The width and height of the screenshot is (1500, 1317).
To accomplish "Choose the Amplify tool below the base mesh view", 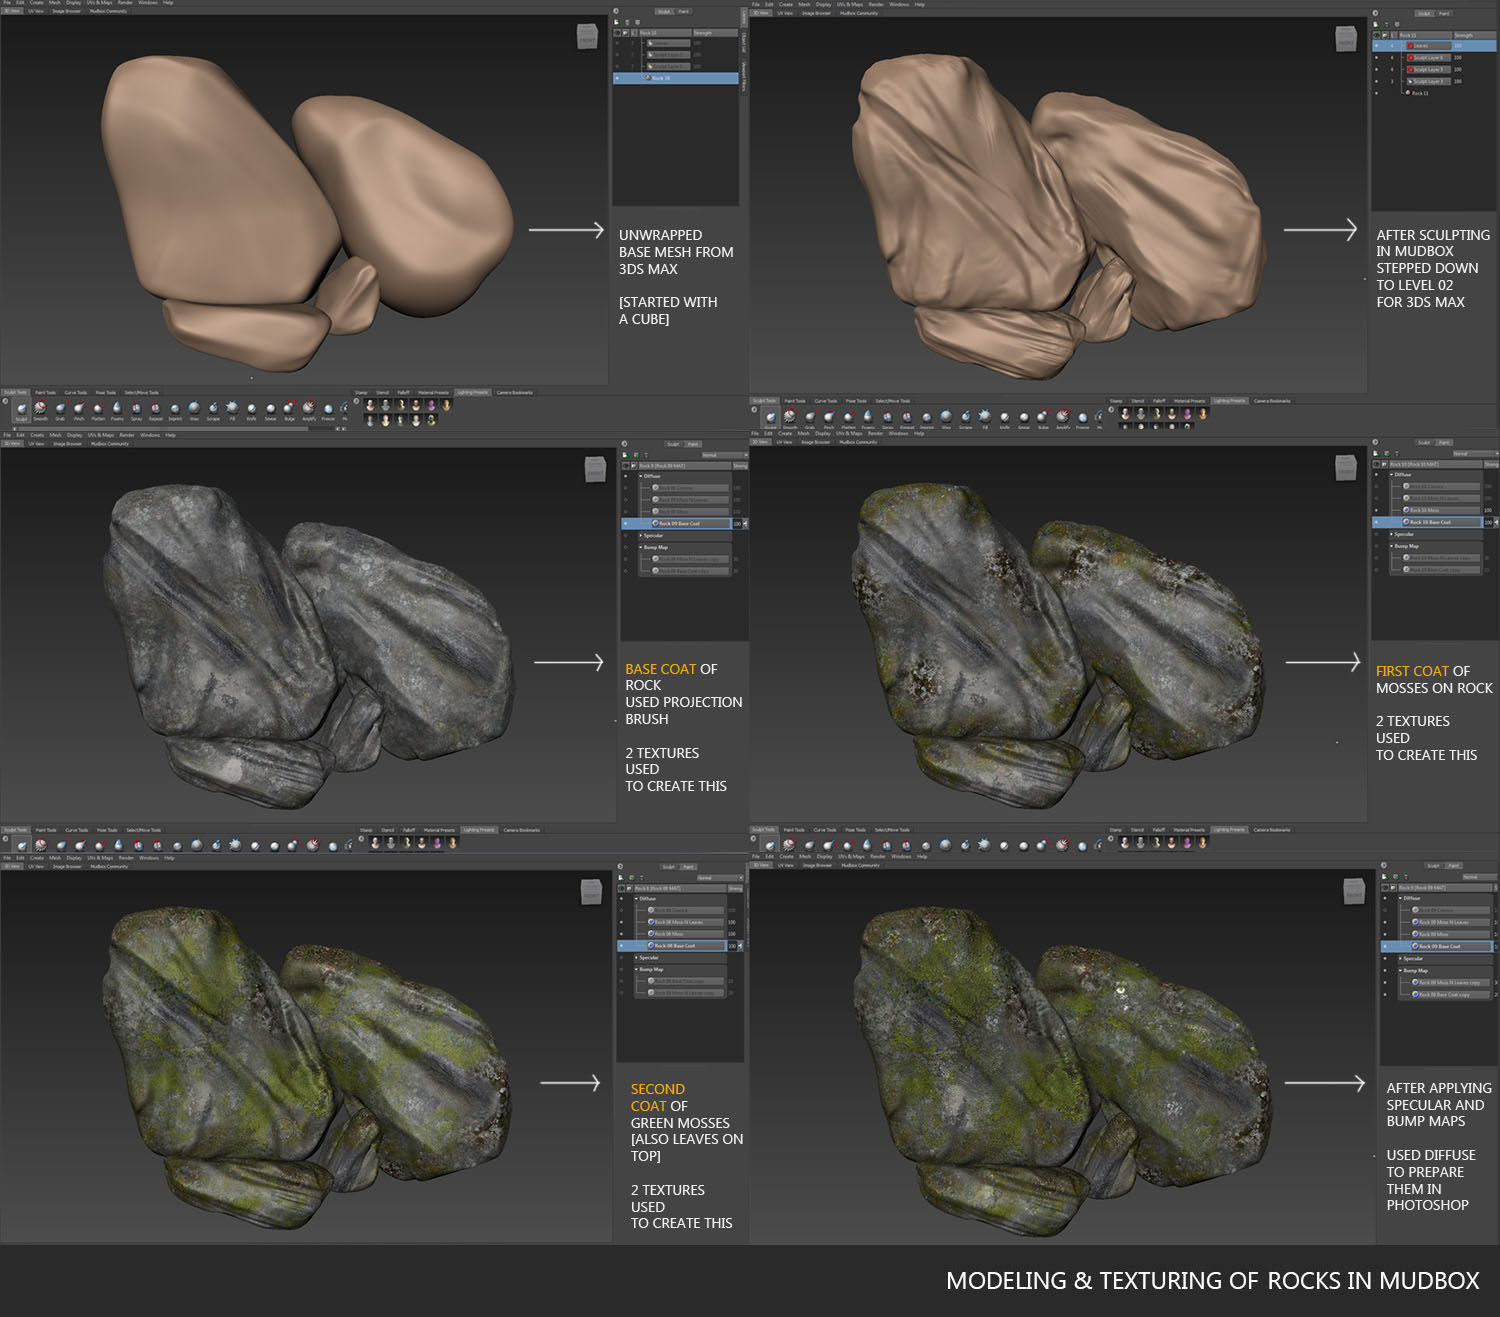I will [309, 408].
